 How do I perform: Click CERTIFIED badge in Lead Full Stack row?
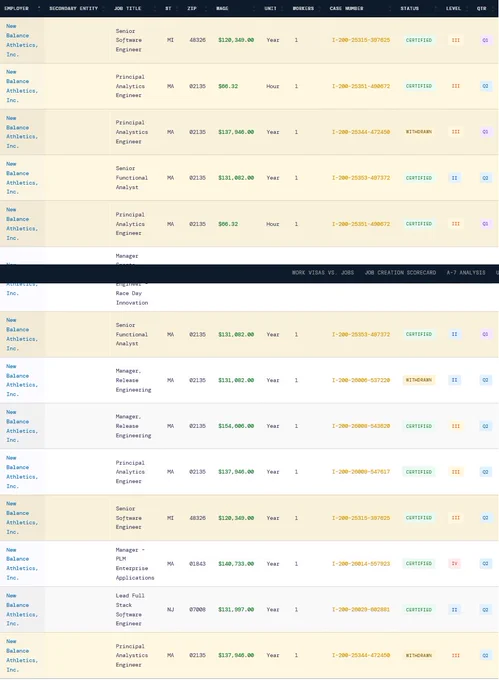click(x=418, y=610)
